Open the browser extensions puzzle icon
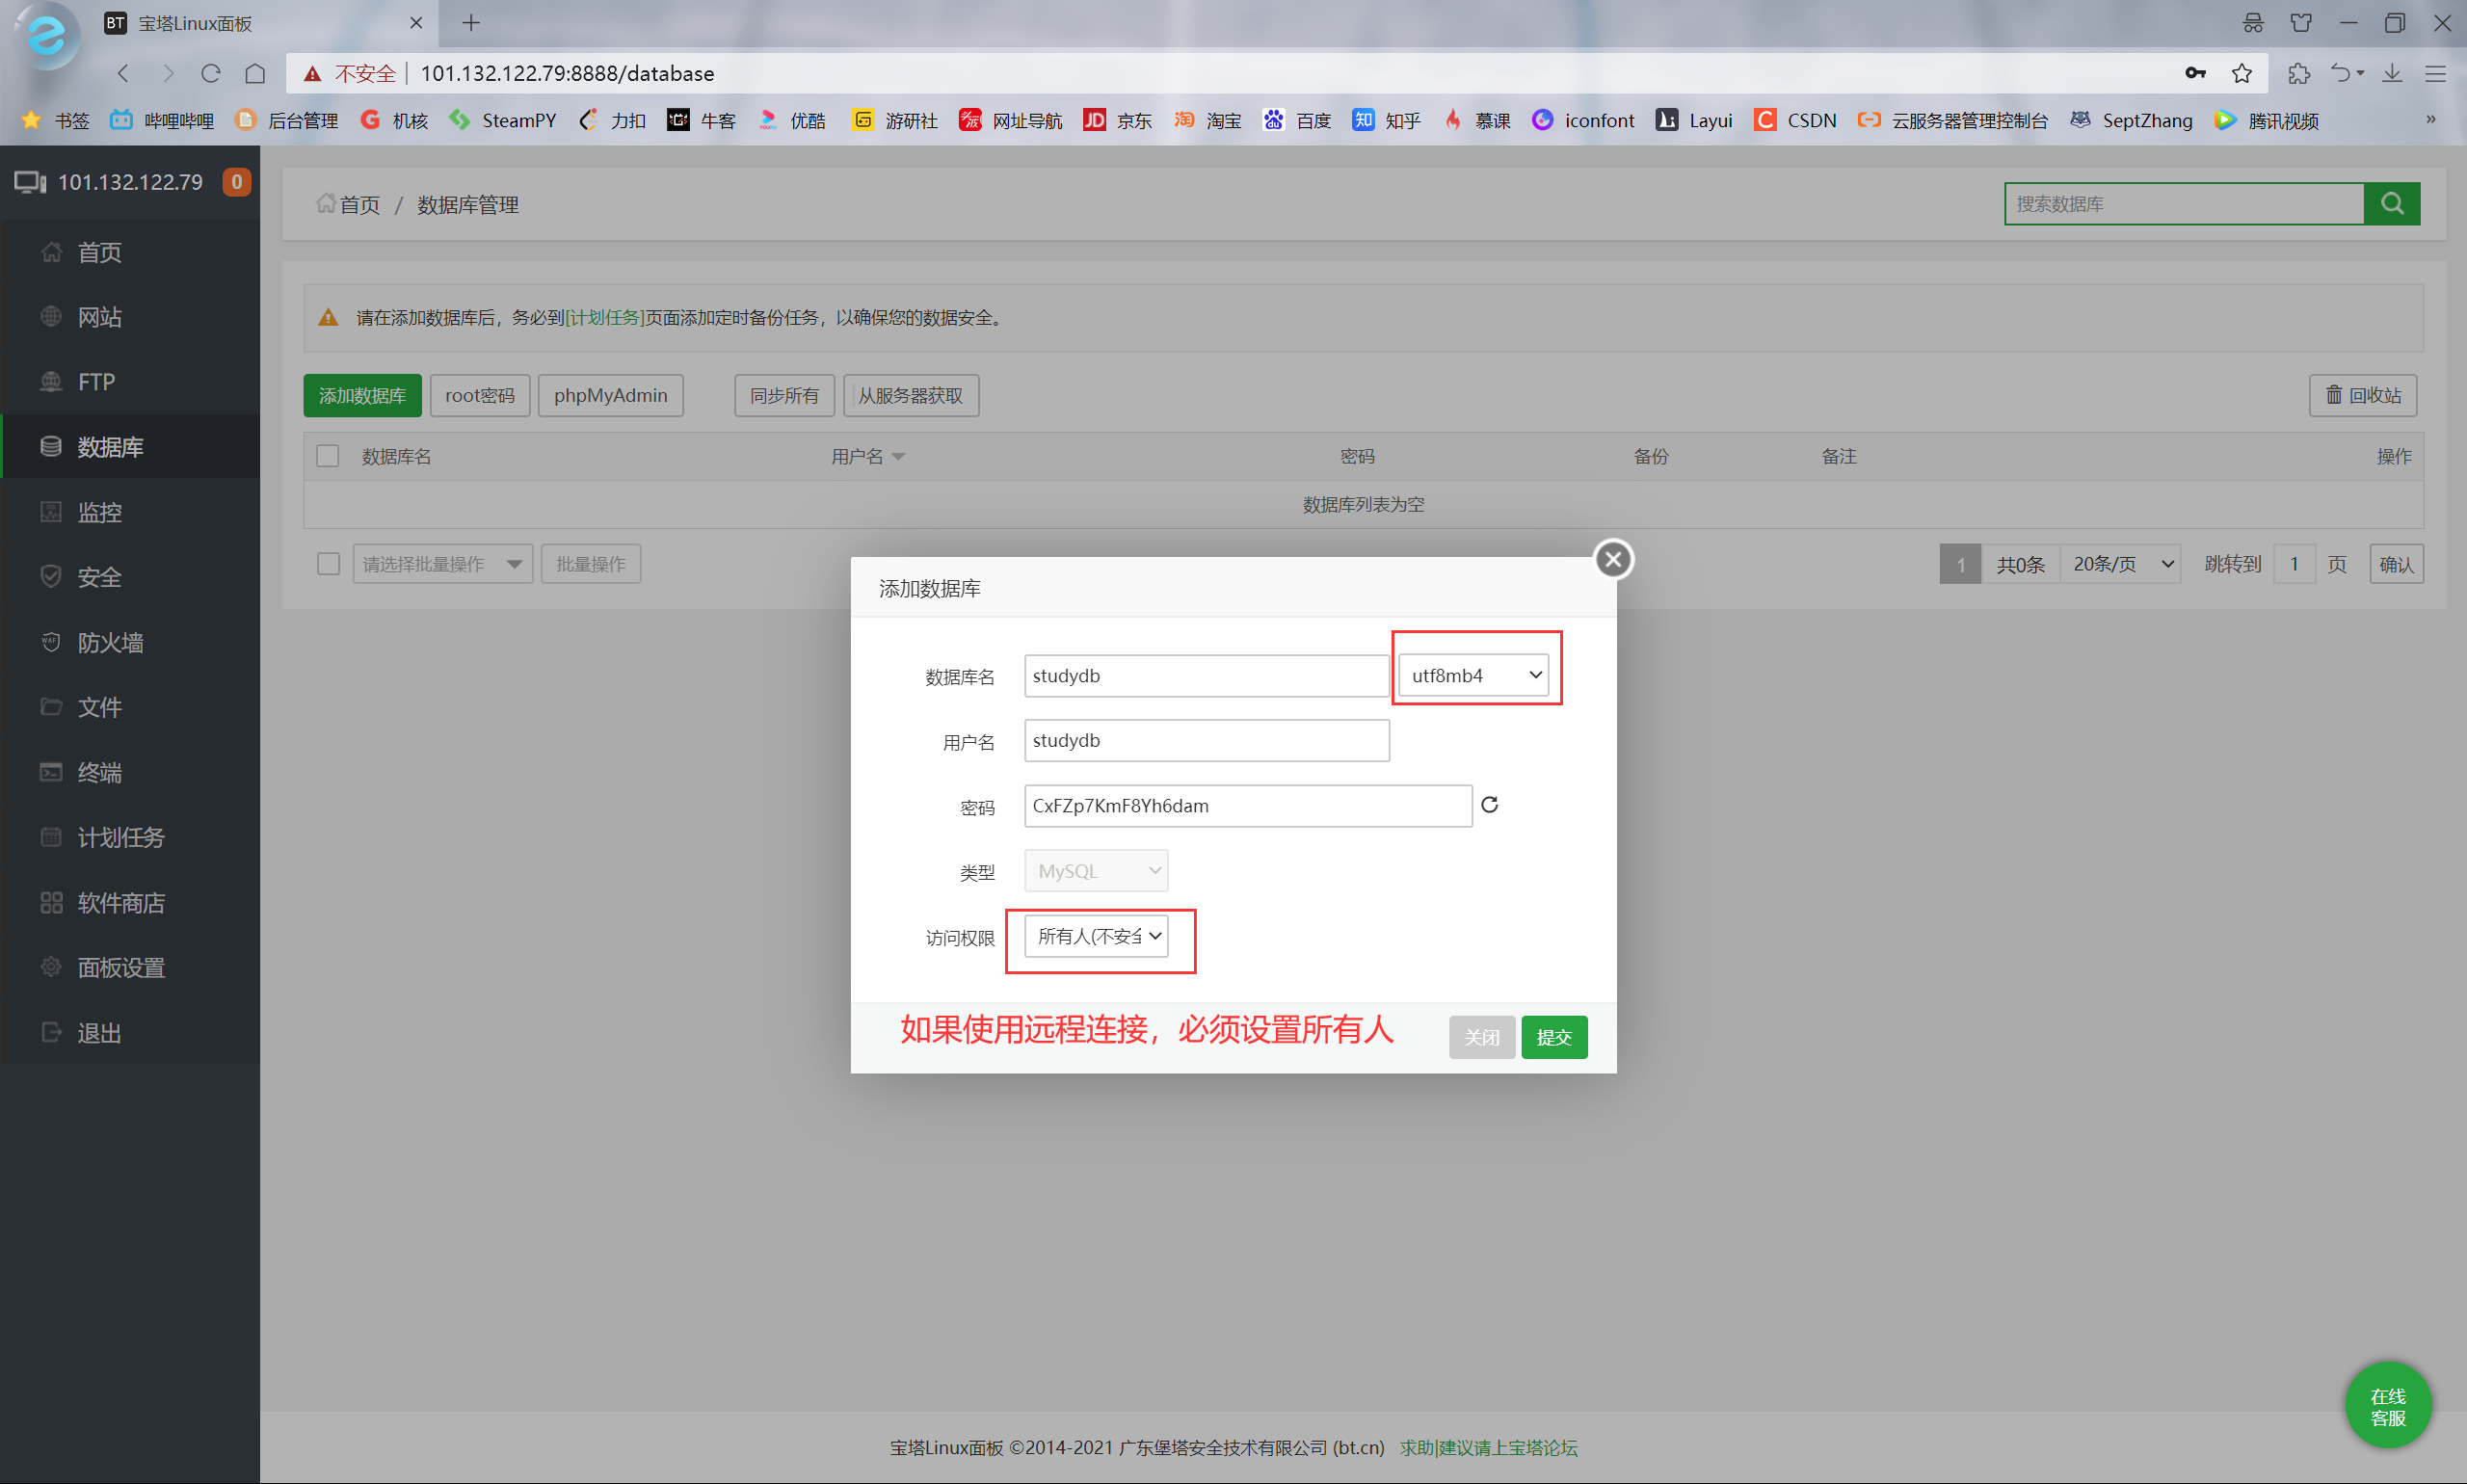Screen dimensions: 2467x1484 coord(2298,74)
